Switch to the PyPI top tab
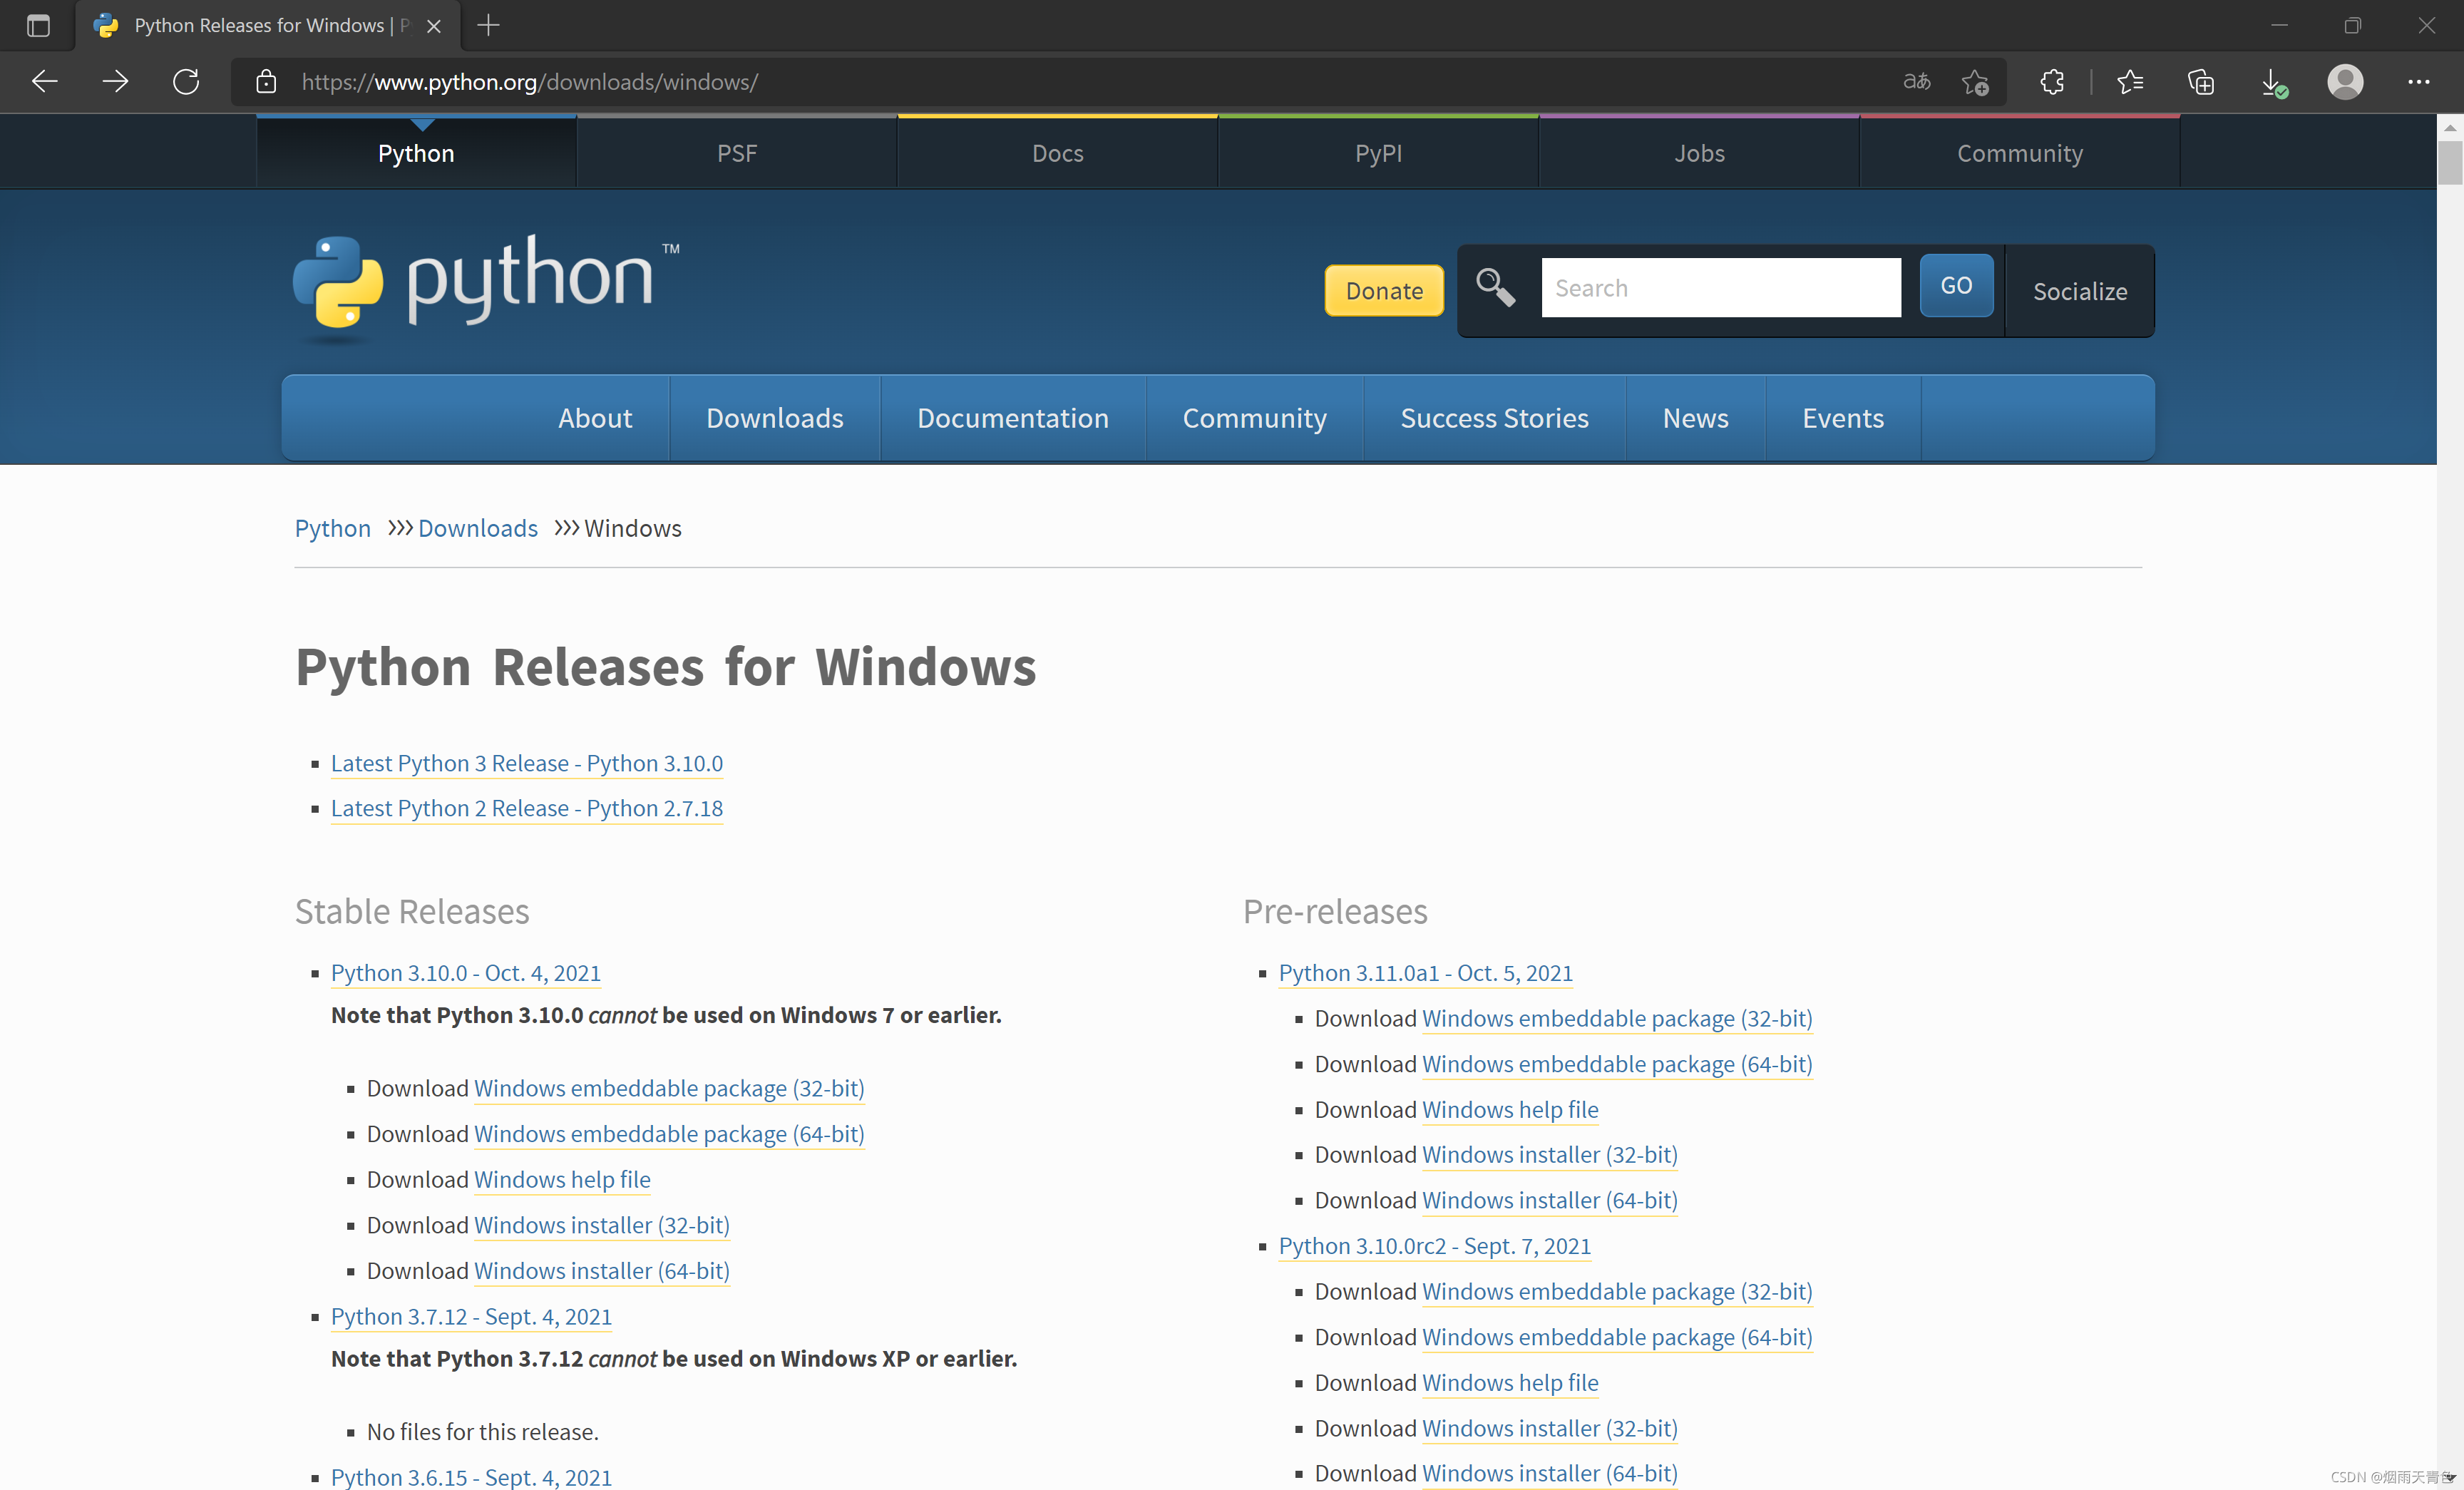 click(x=1378, y=153)
